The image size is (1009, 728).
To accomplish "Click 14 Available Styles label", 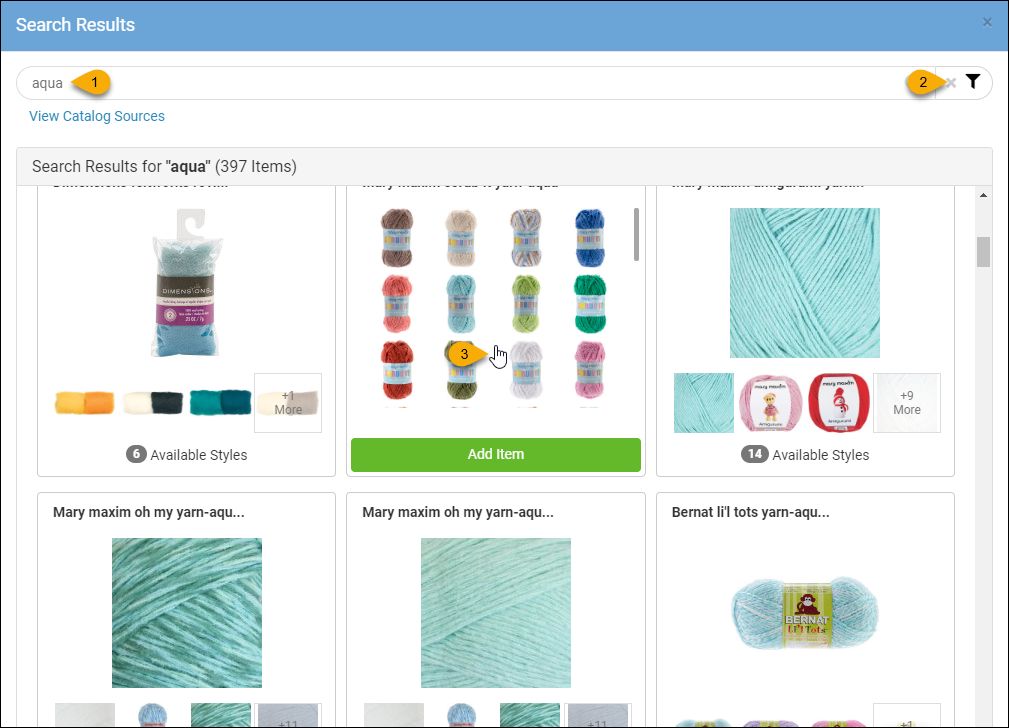I will point(804,454).
